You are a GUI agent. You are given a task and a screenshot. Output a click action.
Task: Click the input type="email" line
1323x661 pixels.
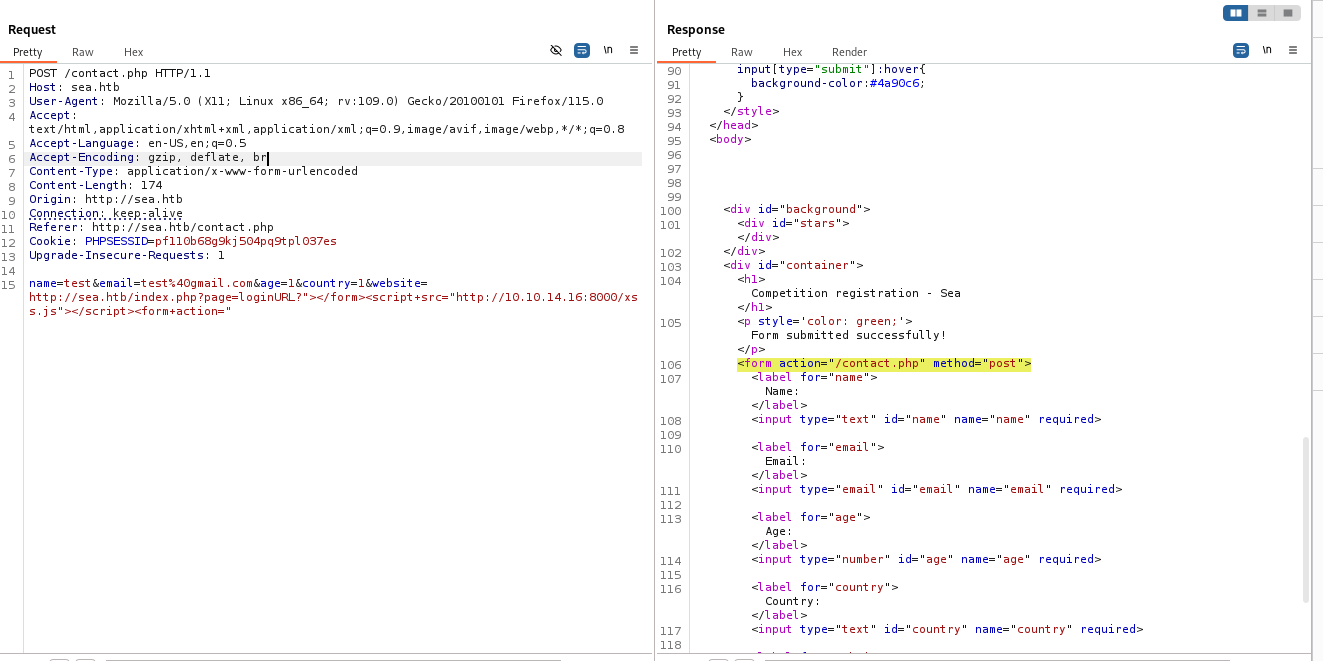(x=937, y=489)
